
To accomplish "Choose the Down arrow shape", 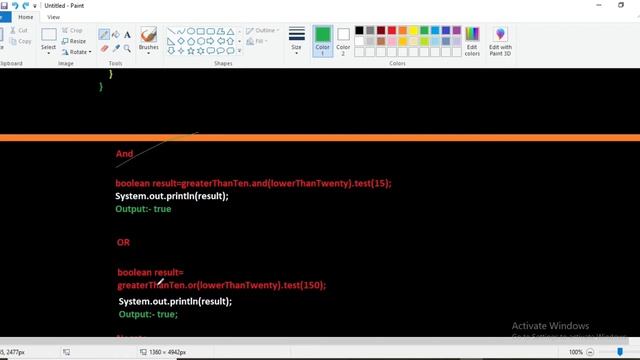I will pyautogui.click(x=171, y=51).
